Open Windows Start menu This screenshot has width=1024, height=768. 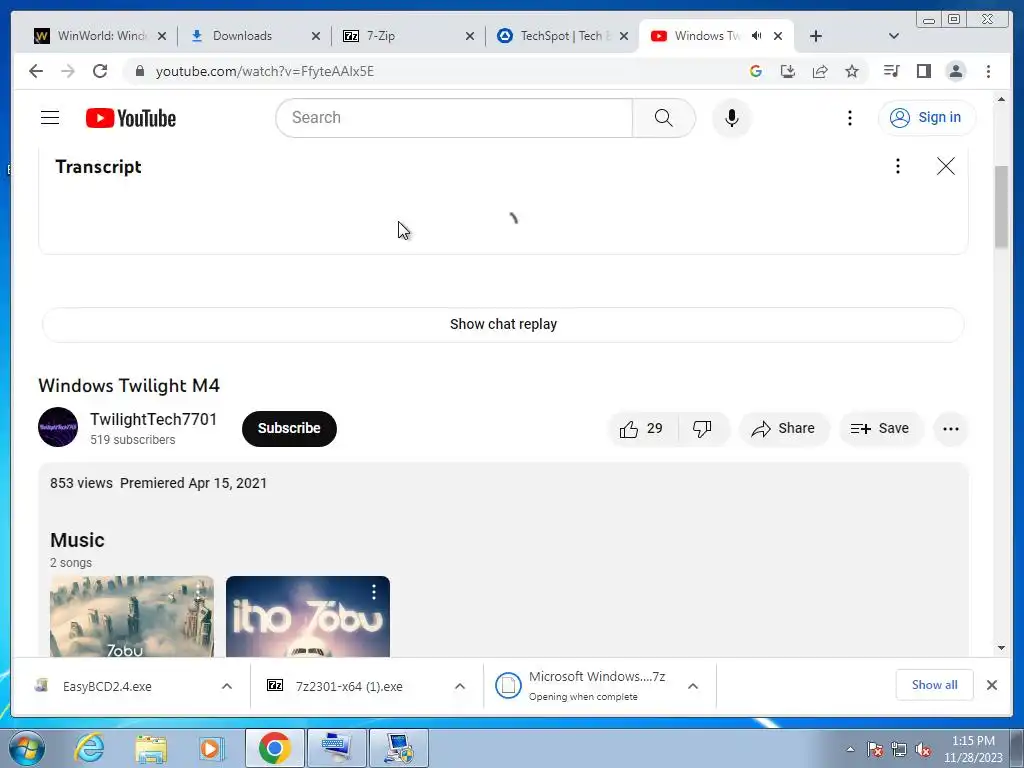27,748
